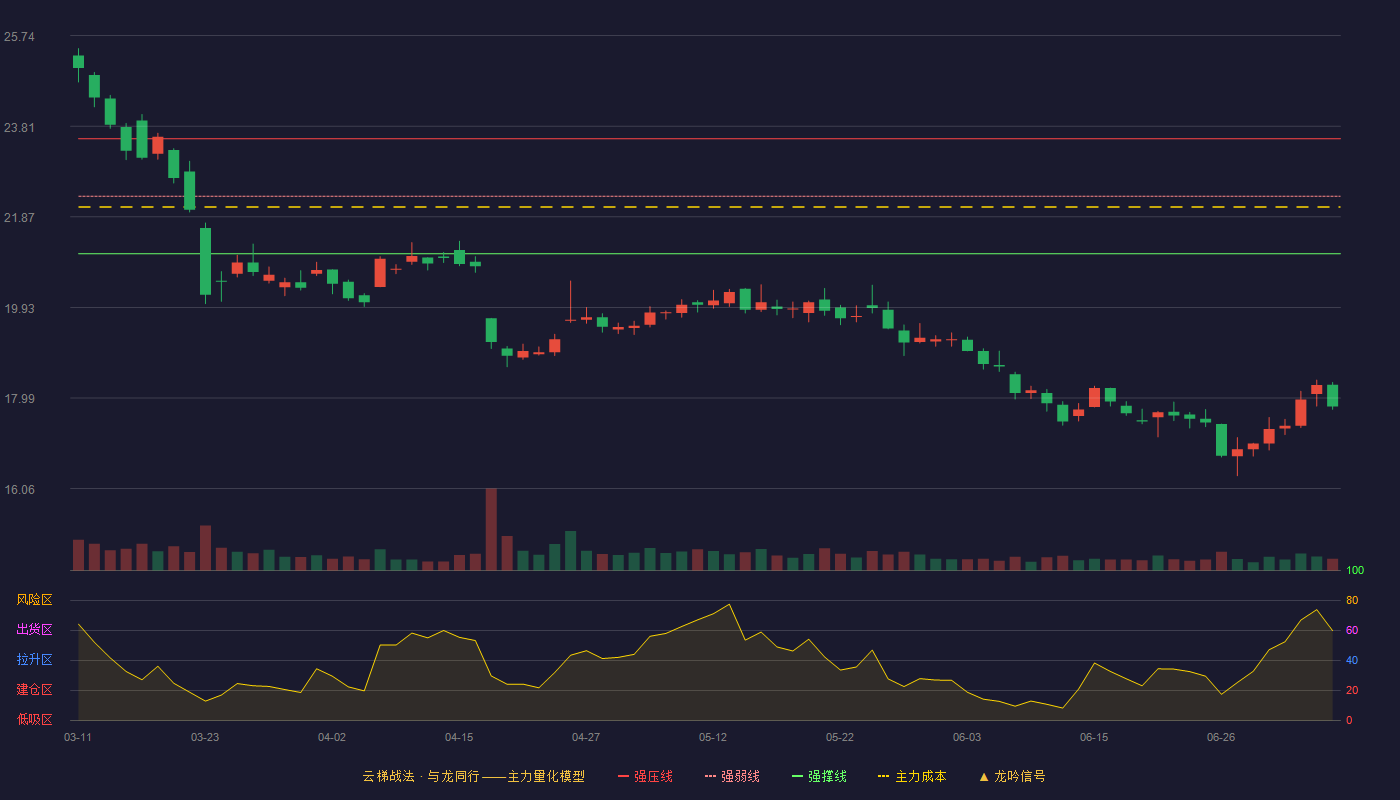Select the 风险区 zone label
The width and height of the screenshot is (1400, 800).
[34, 600]
